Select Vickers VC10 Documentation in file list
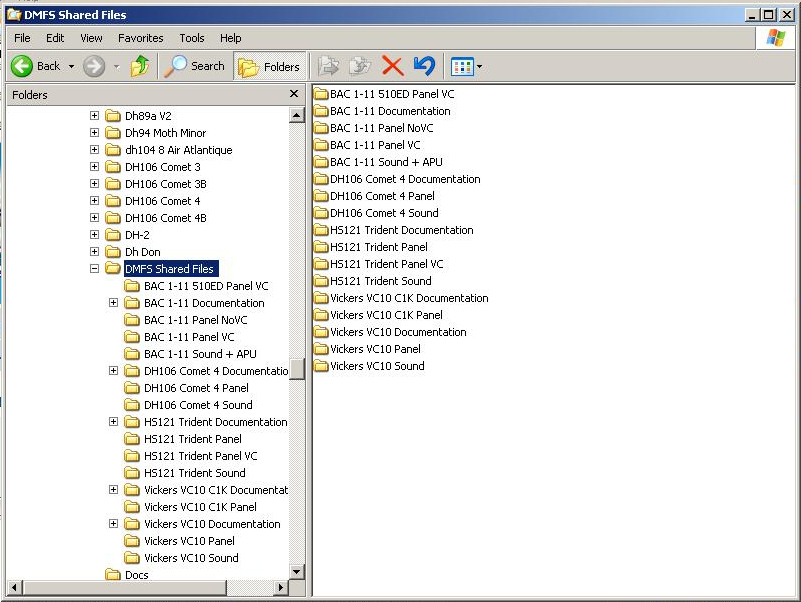 pos(398,332)
